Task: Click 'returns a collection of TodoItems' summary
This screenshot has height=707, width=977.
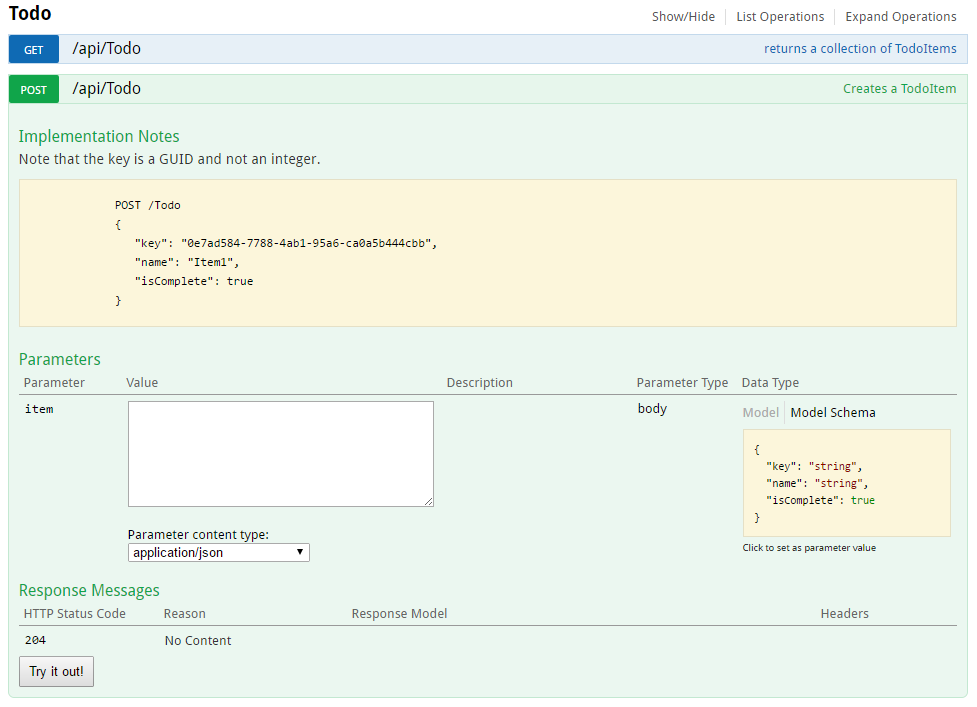Action: [x=860, y=49]
